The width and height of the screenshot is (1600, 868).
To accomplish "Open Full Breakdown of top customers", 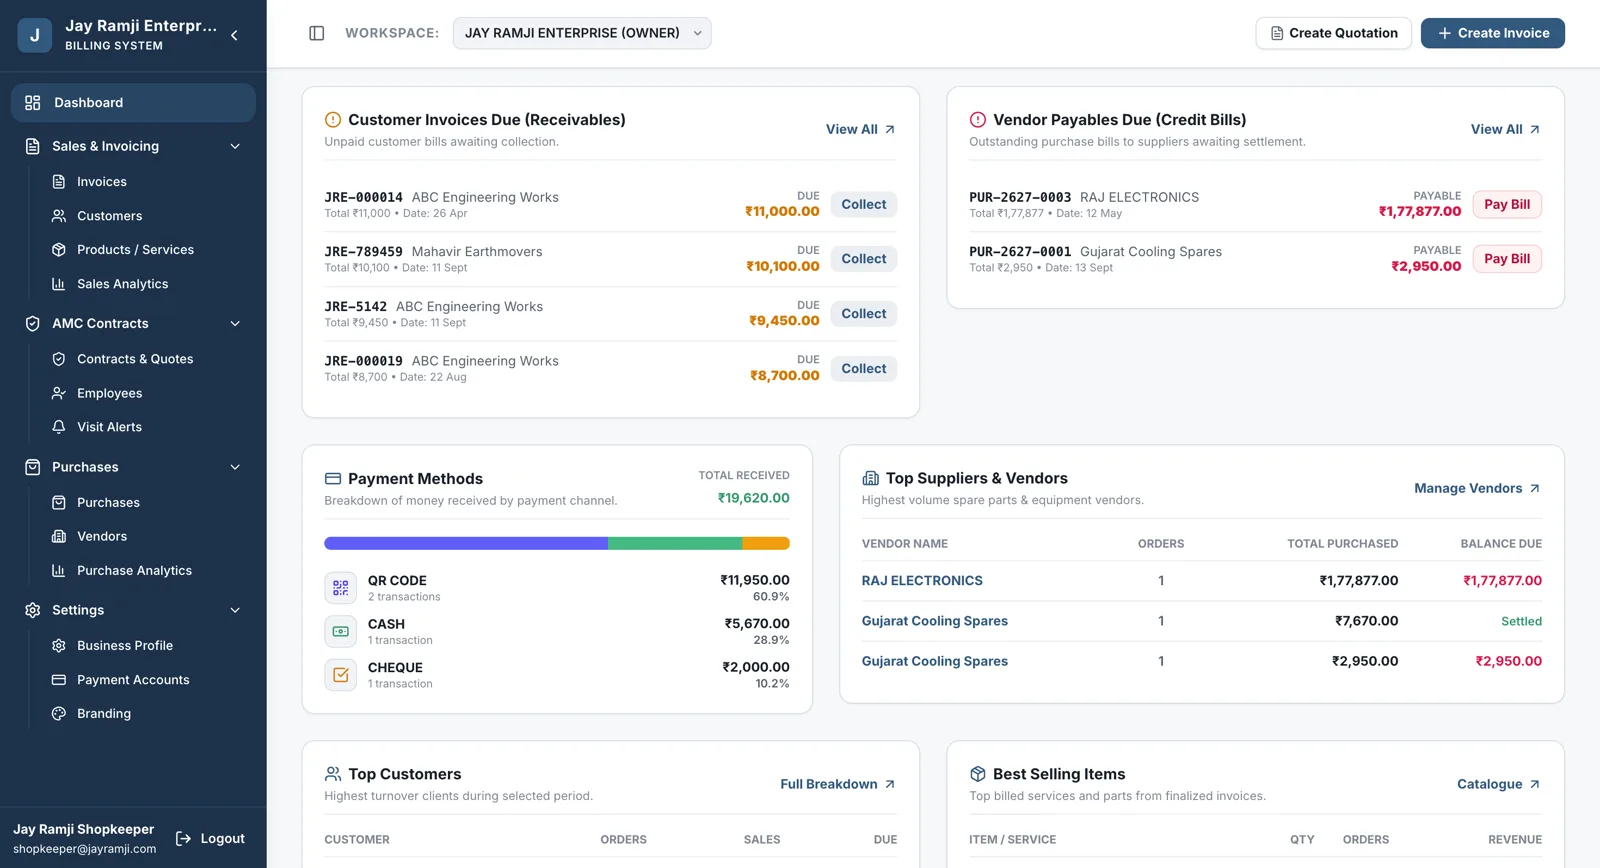I will point(838,784).
